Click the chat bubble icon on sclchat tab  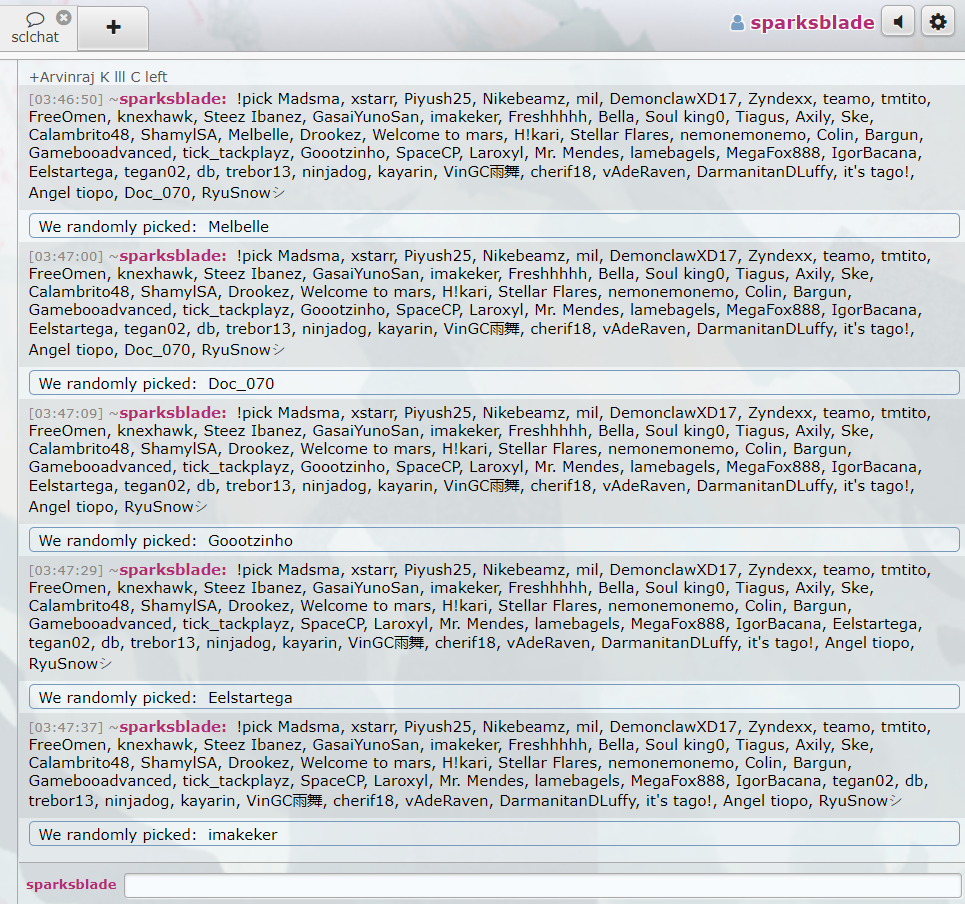(35, 19)
